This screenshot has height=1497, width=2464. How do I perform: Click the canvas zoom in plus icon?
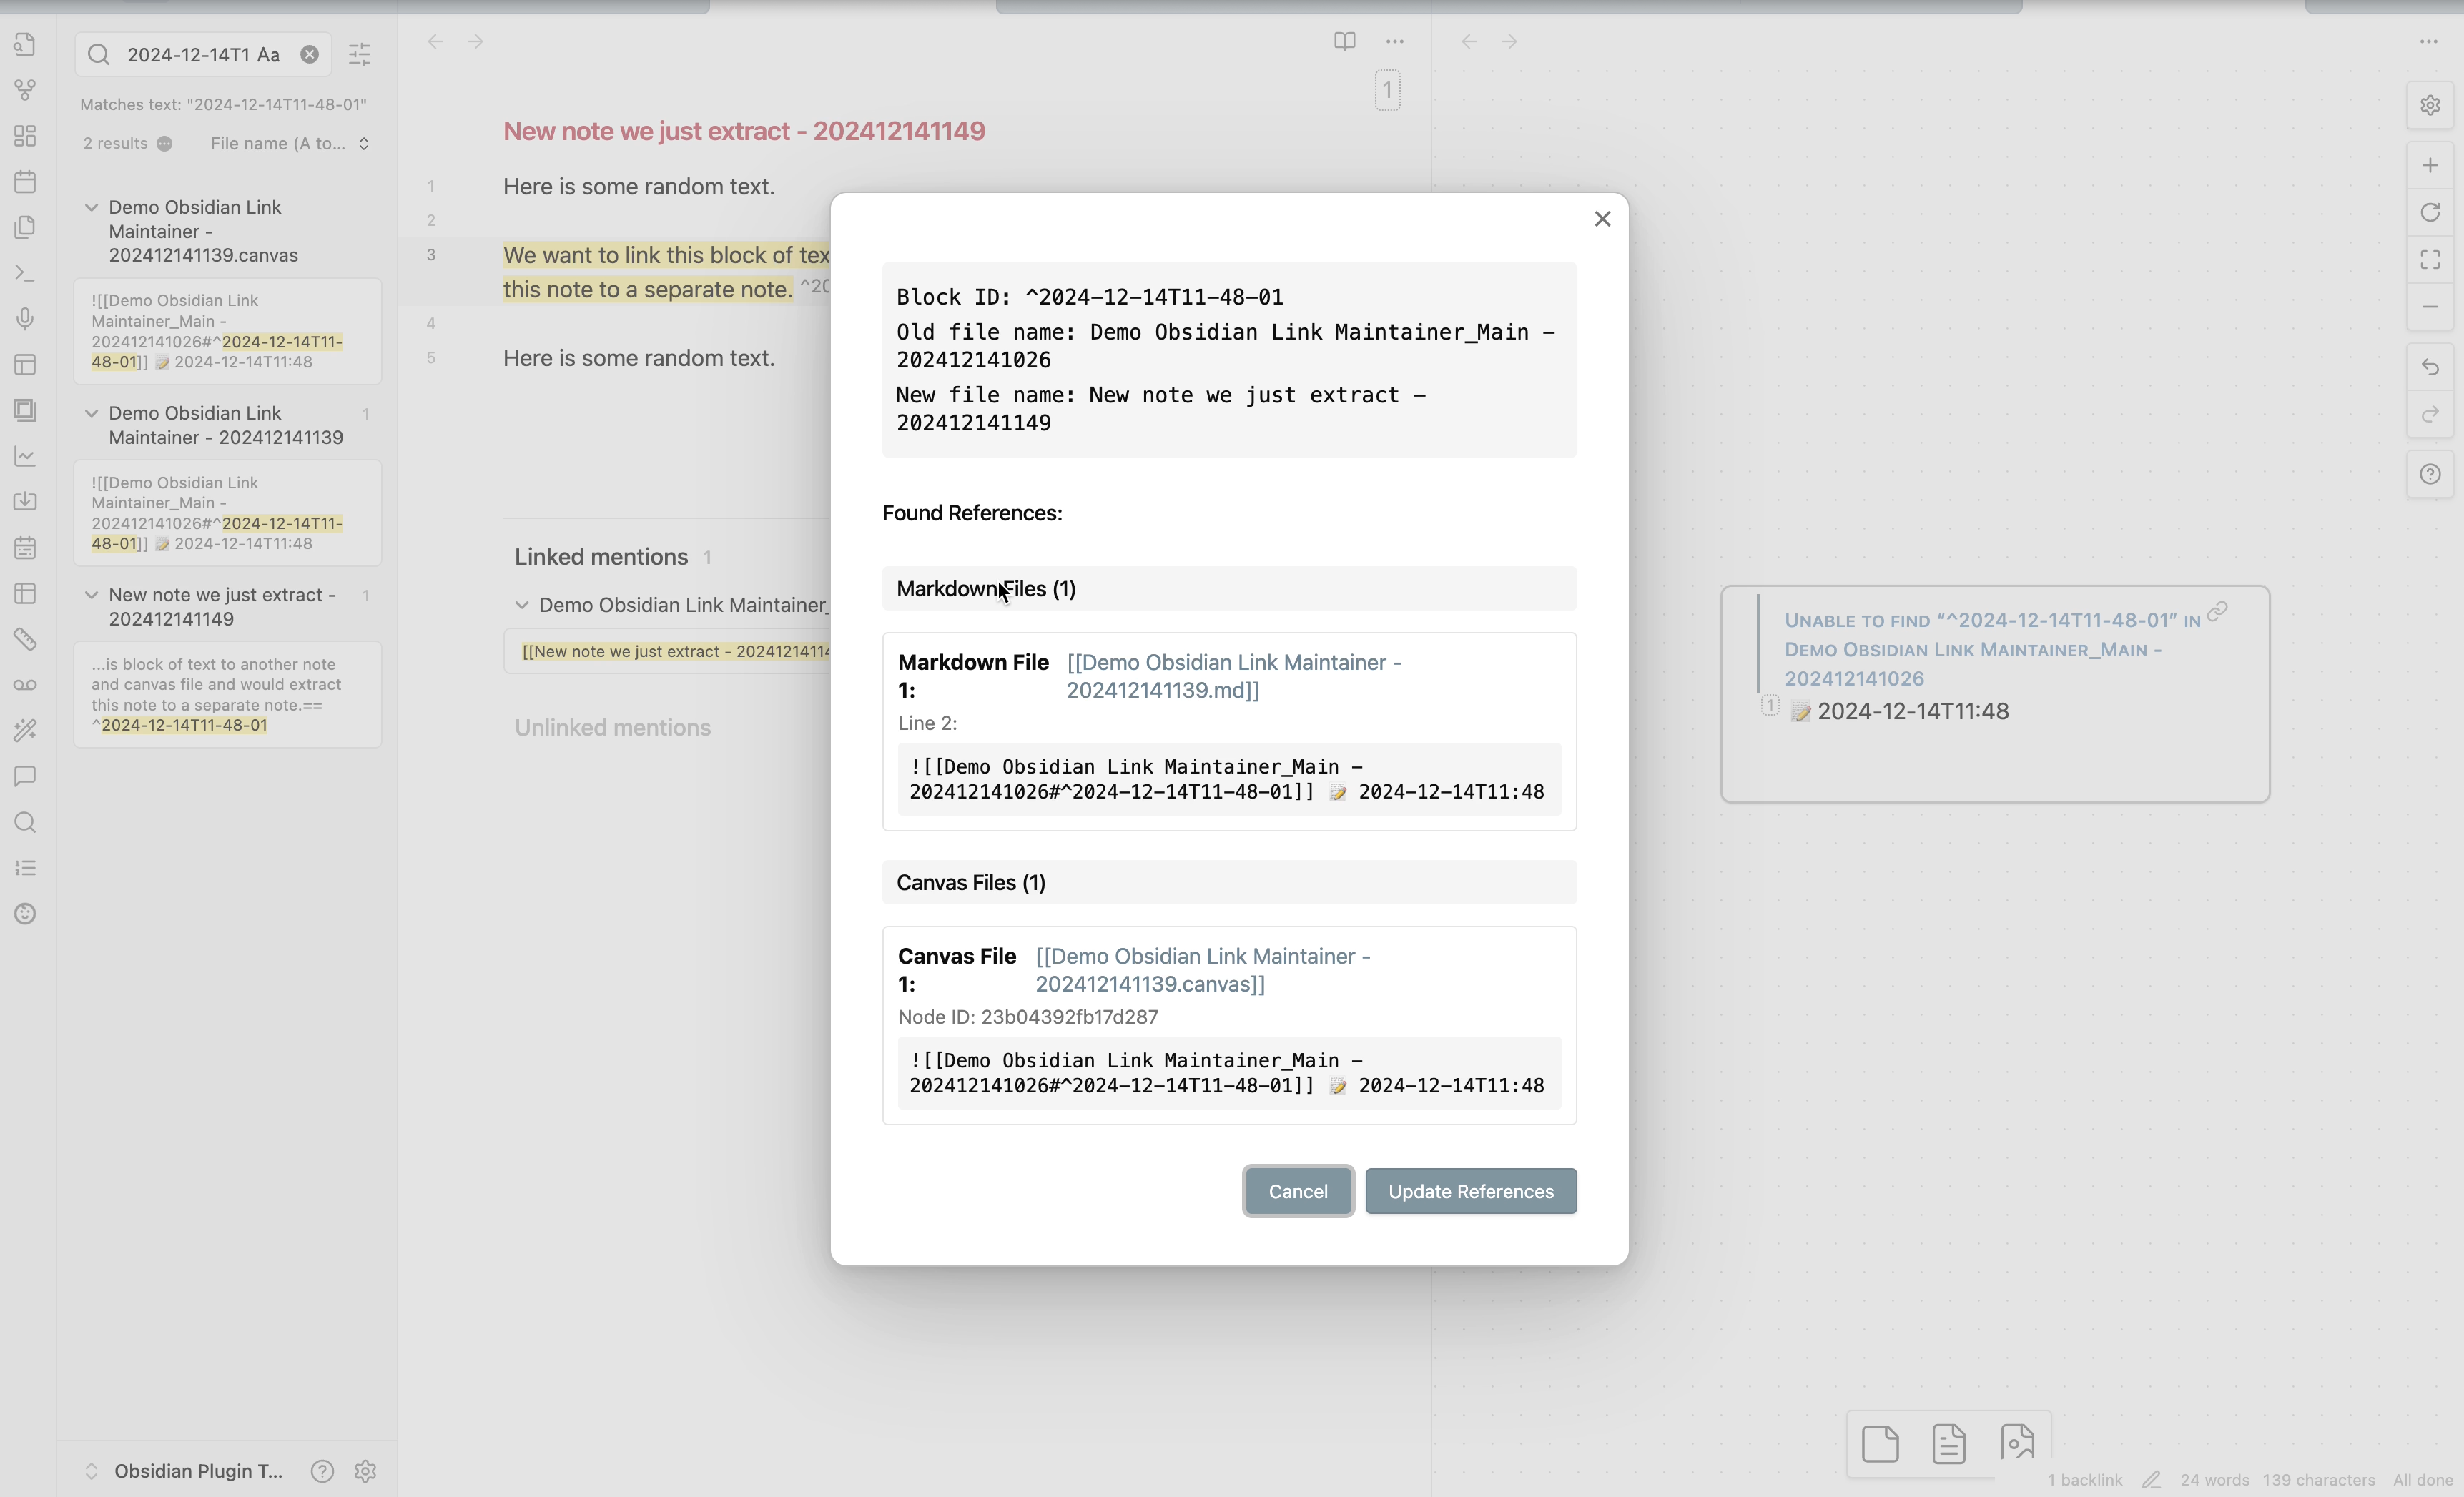(x=2430, y=165)
